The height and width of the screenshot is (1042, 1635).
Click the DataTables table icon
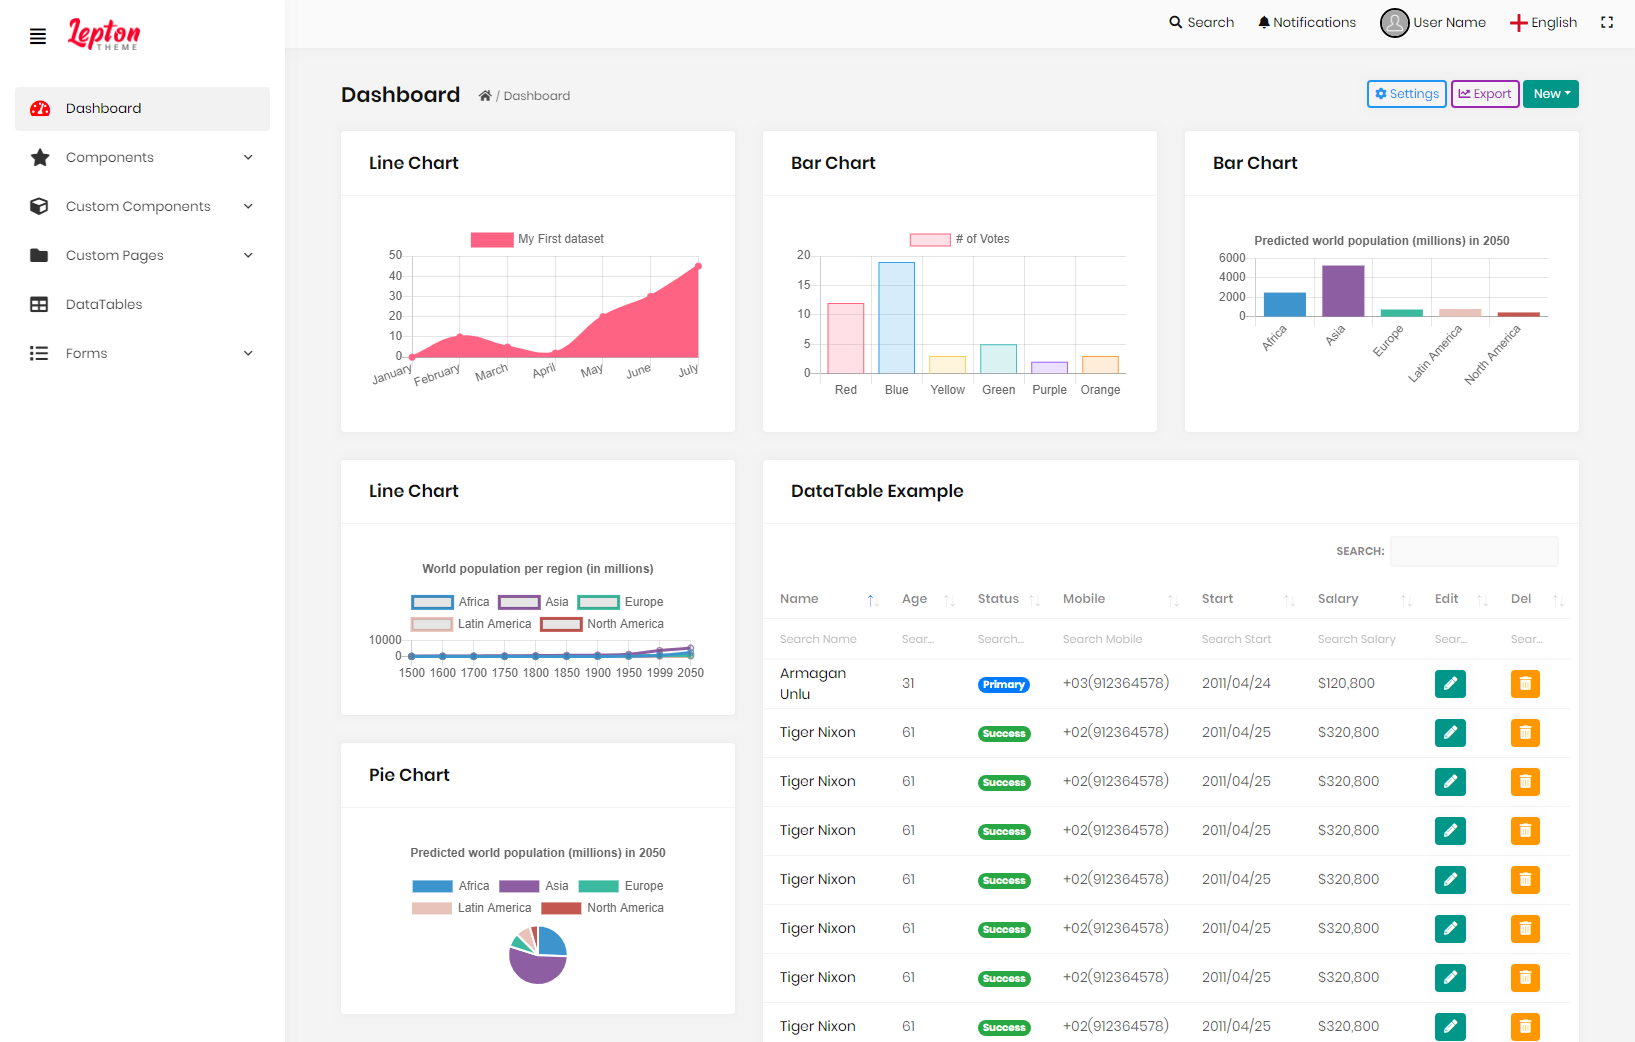pyautogui.click(x=40, y=304)
